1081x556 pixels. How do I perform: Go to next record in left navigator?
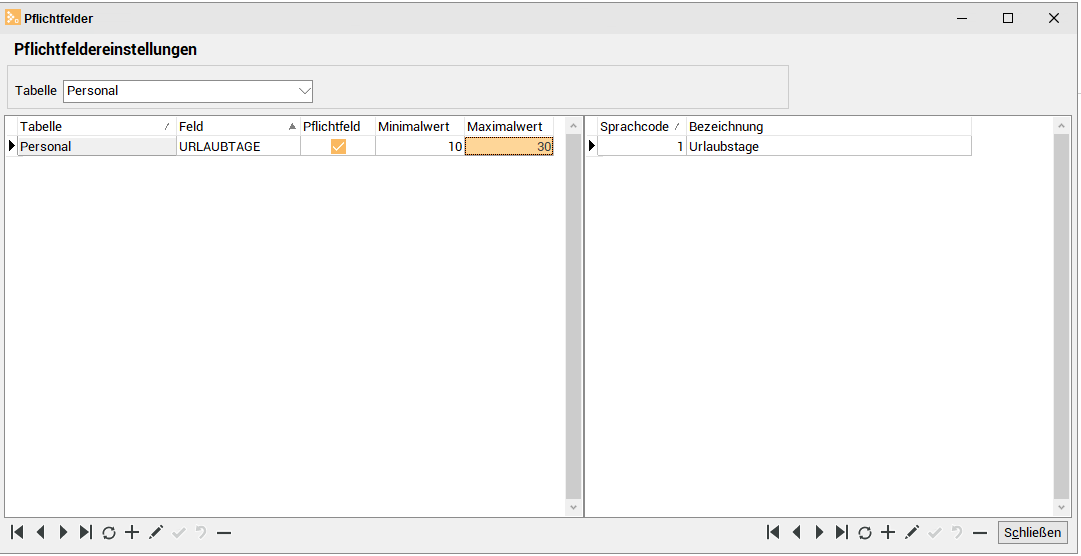(x=63, y=533)
